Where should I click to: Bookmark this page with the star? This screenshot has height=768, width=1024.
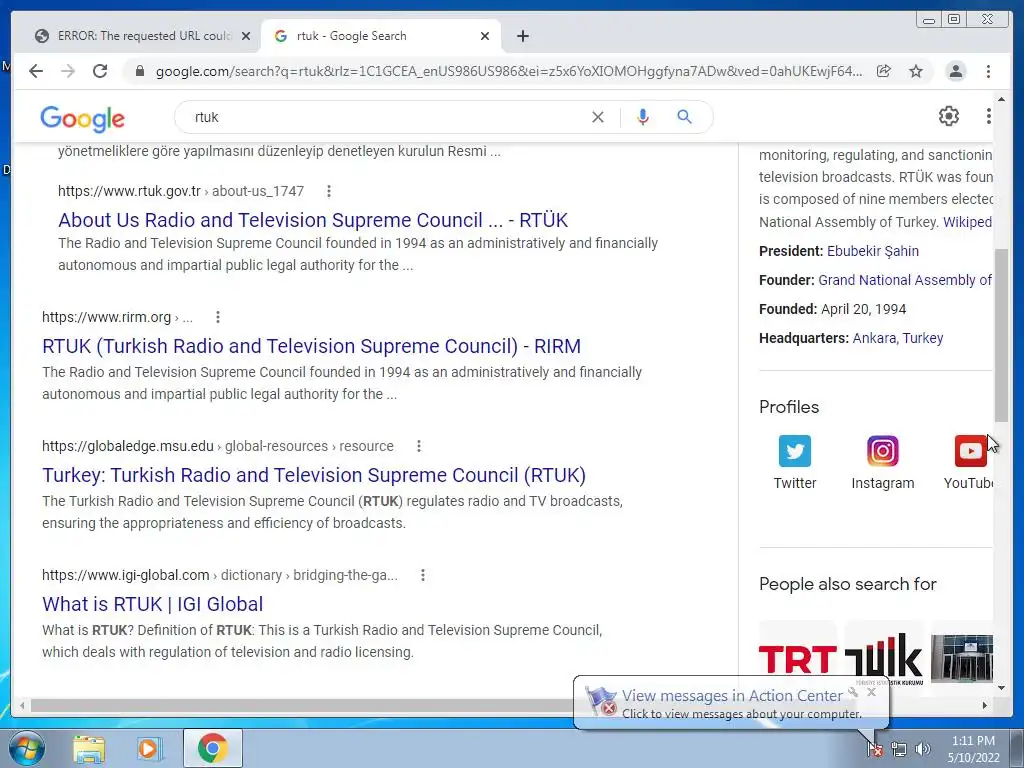(916, 71)
